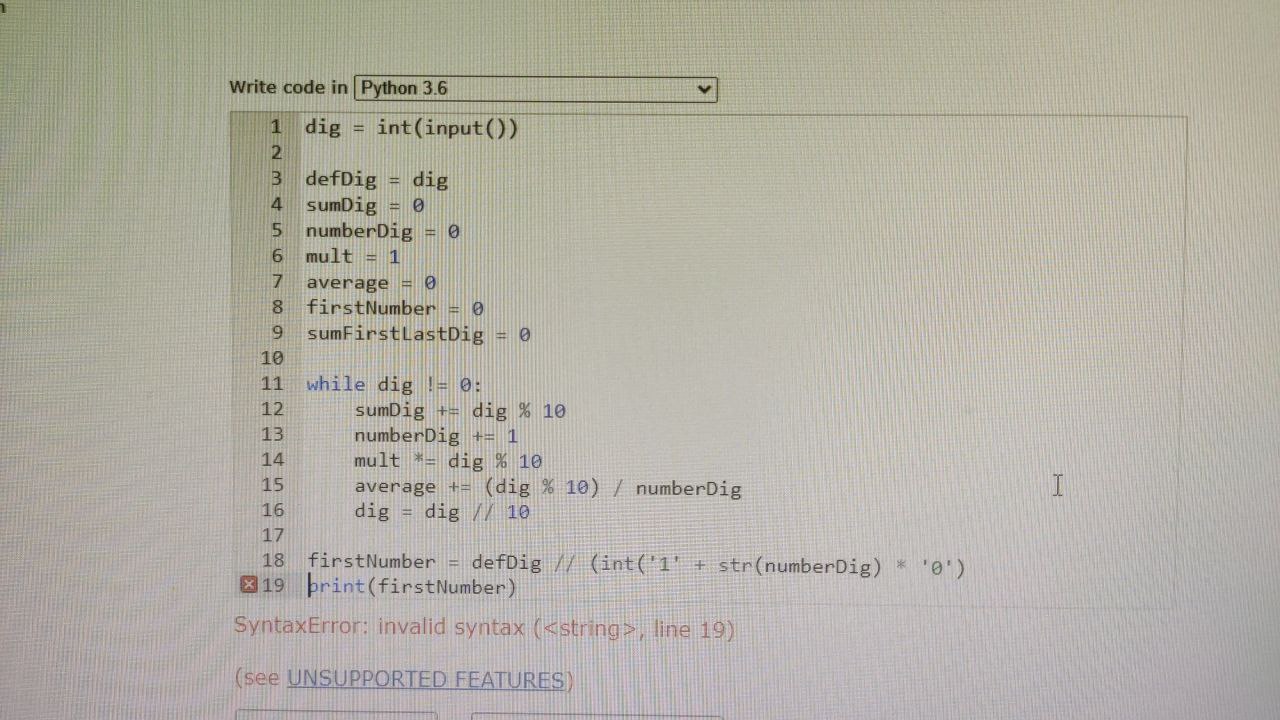The height and width of the screenshot is (720, 1280).
Task: Click the line 'sumFirstLastDig = 0'
Action: click(x=418, y=334)
